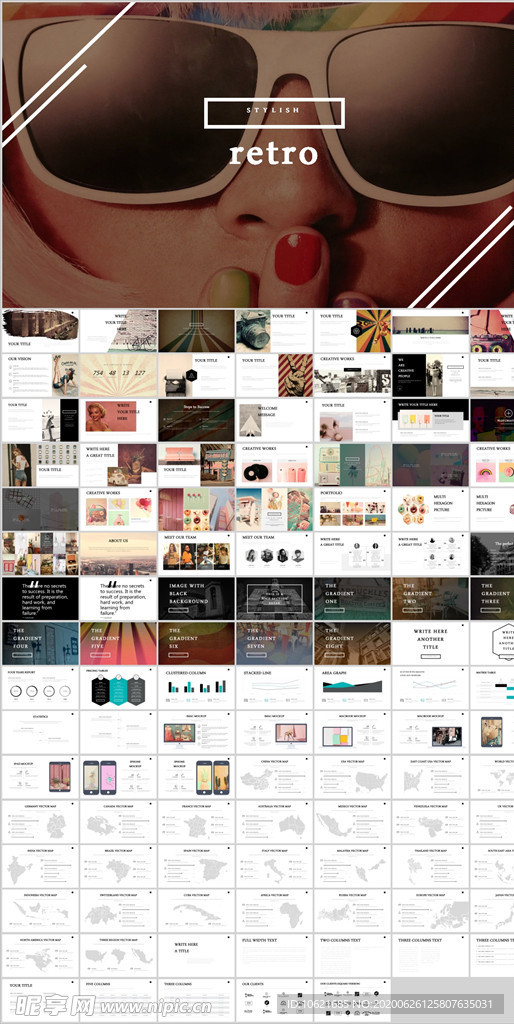Viewport: 514px width, 1024px height.
Task: Open the CLUSTERED COLUMN chart slide
Action: [x=196, y=688]
